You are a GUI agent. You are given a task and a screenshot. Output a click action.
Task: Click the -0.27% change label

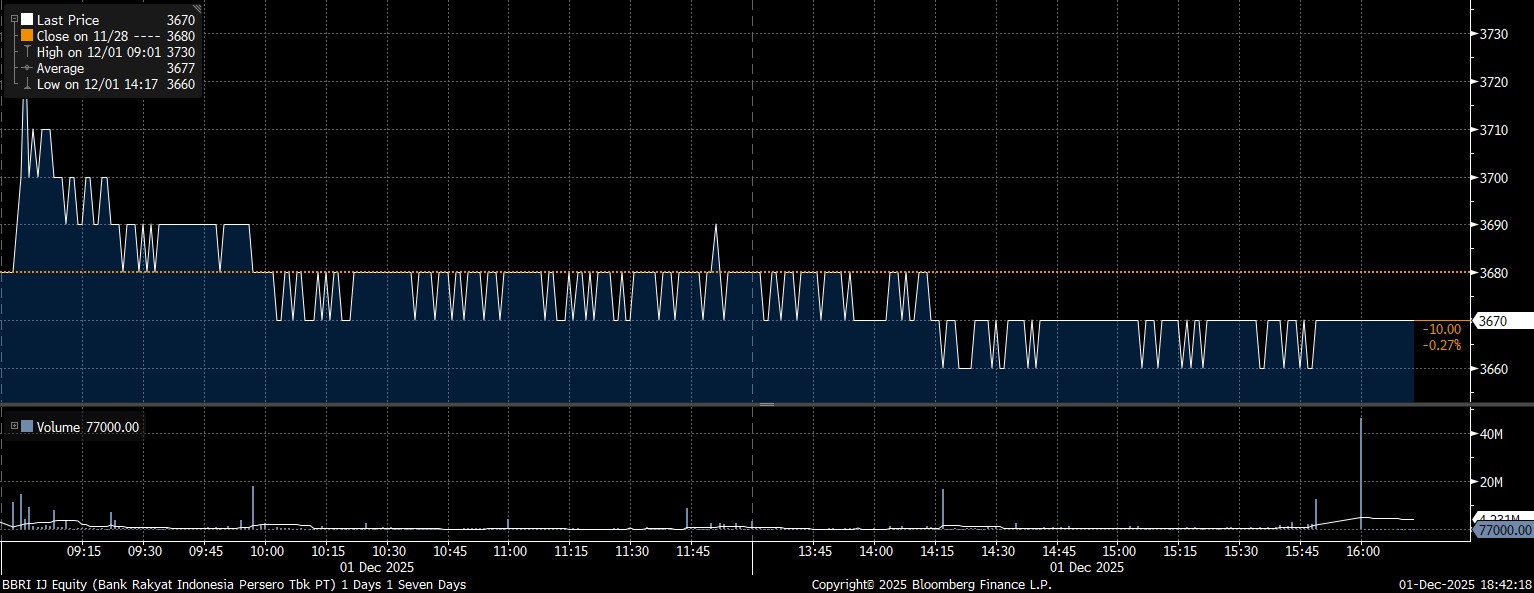click(1443, 345)
